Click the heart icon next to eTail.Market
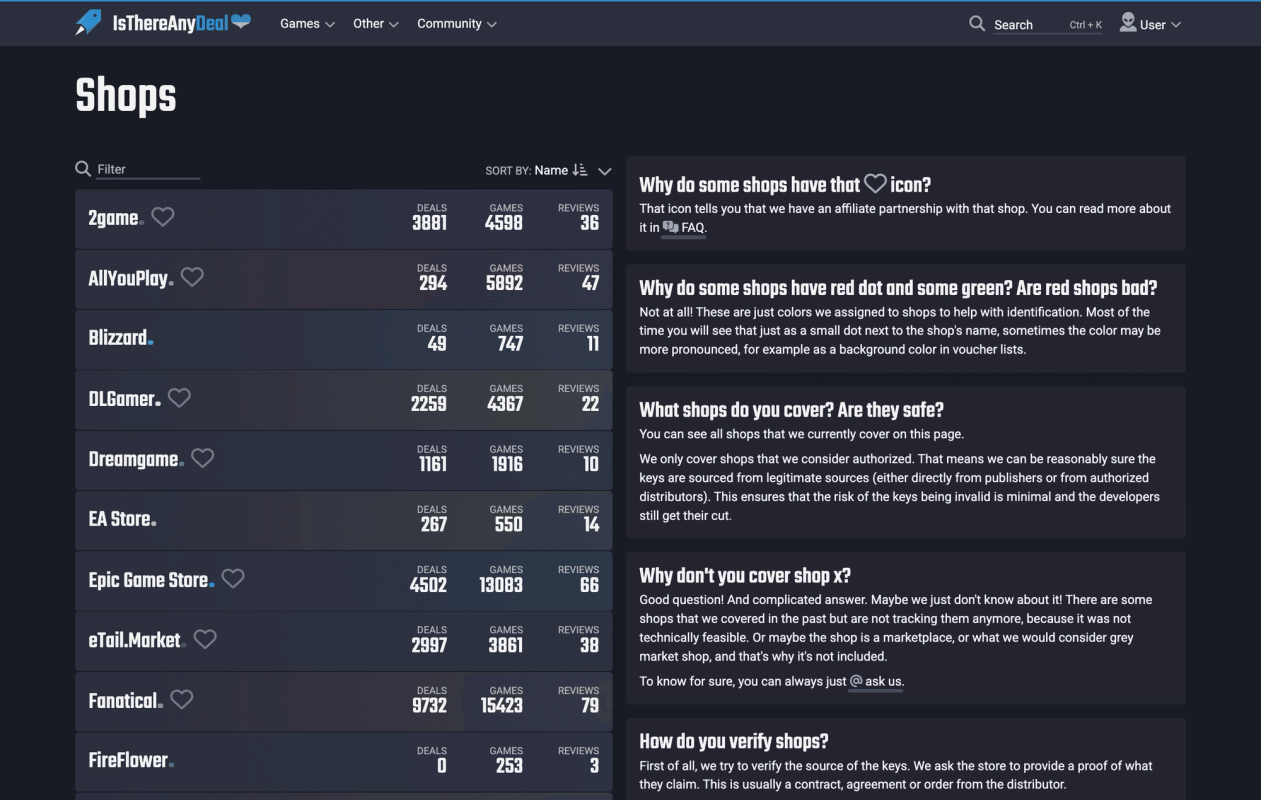This screenshot has width=1261, height=800. tap(205, 638)
